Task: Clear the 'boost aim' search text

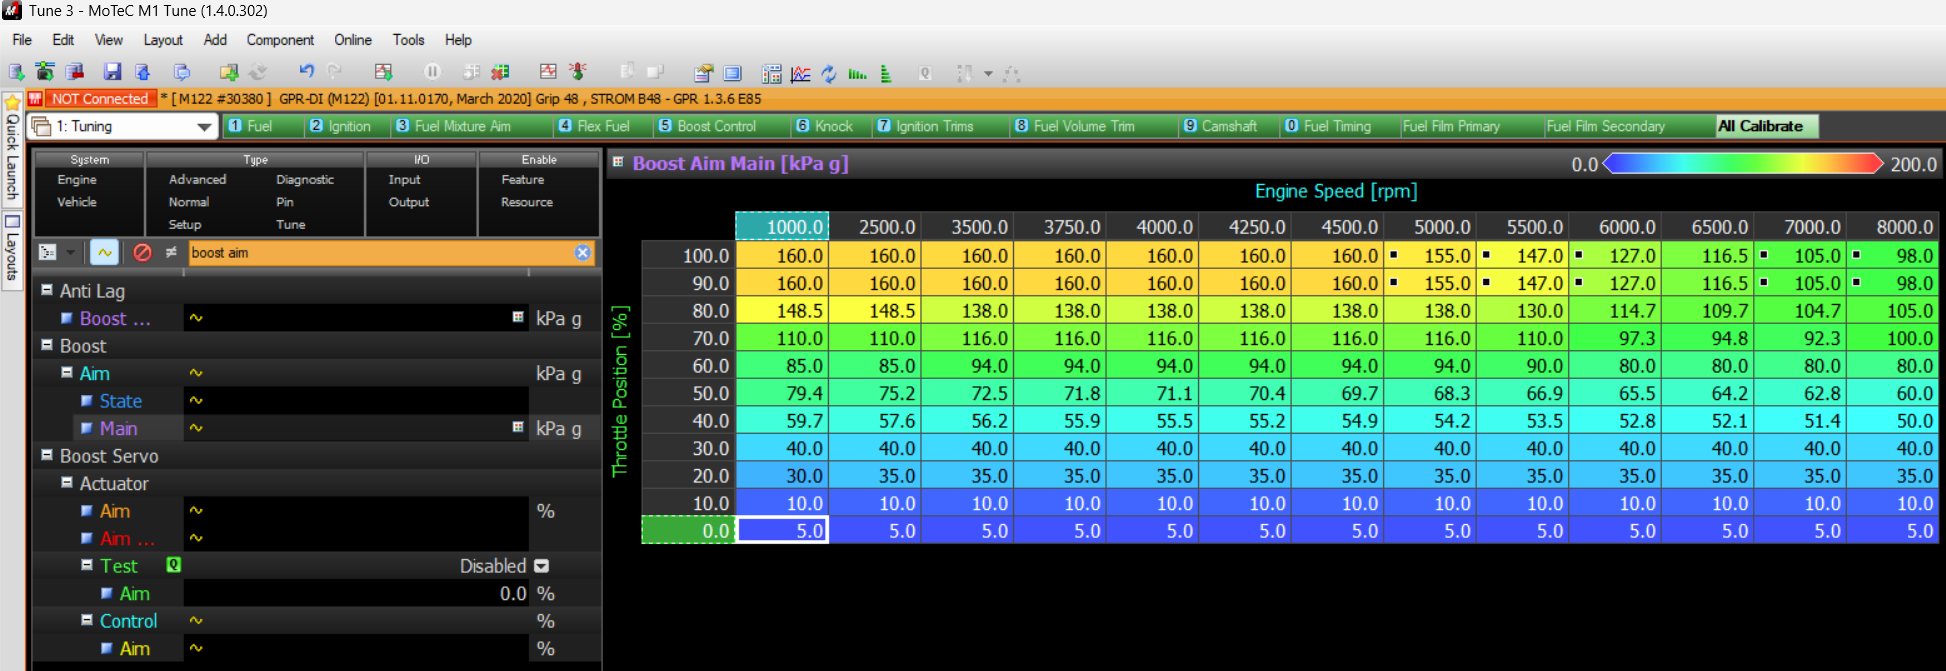Action: click(x=582, y=253)
